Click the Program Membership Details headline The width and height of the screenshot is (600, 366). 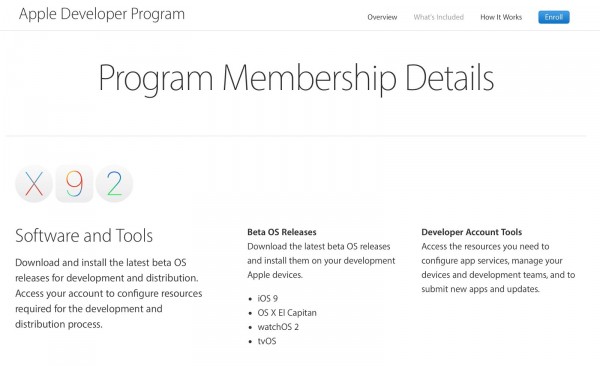(296, 78)
